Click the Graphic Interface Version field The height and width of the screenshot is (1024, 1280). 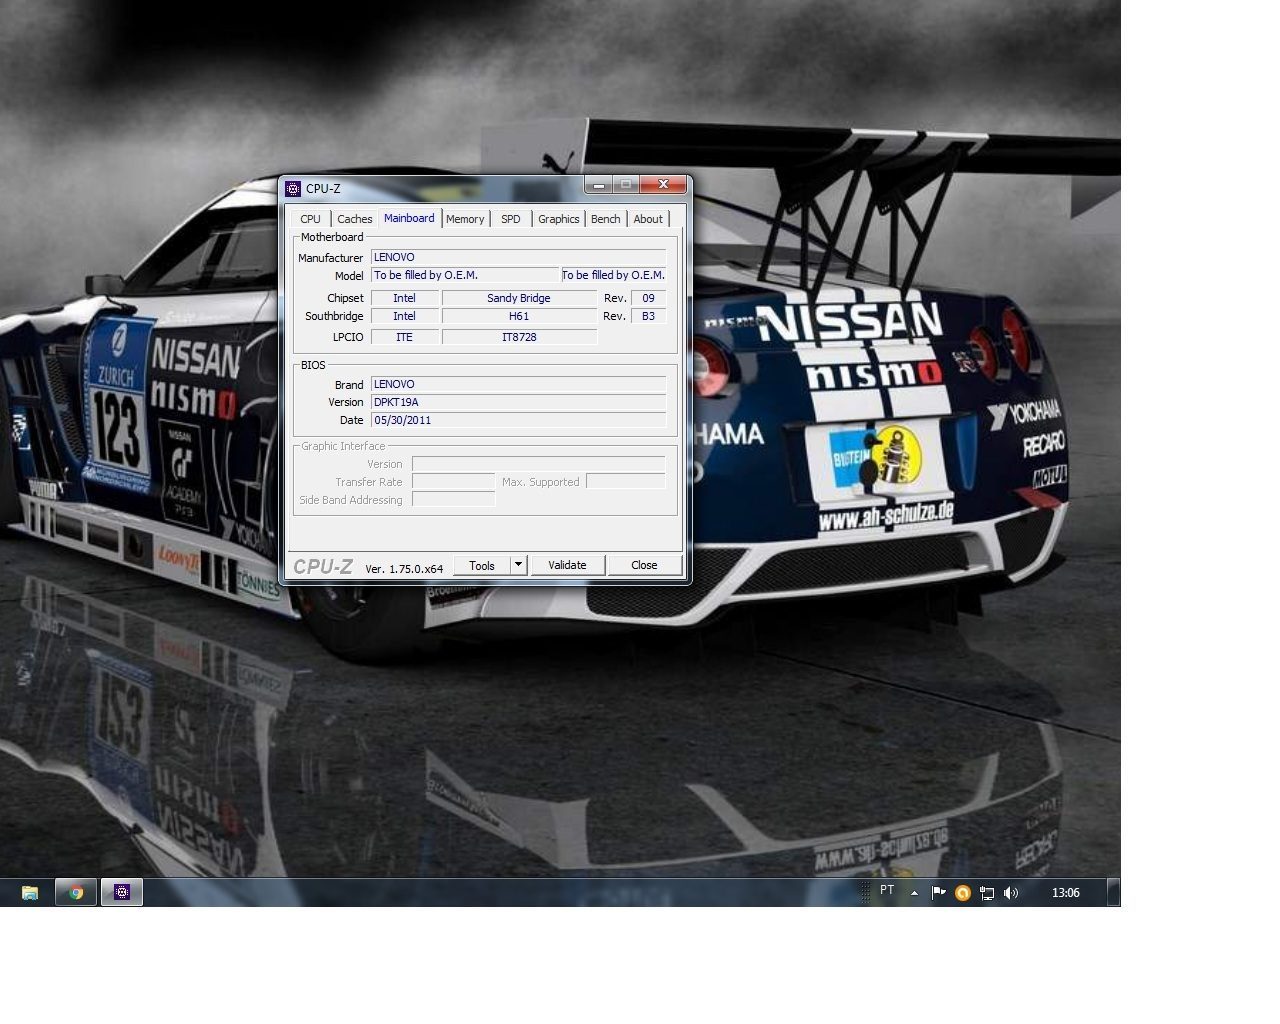point(538,464)
